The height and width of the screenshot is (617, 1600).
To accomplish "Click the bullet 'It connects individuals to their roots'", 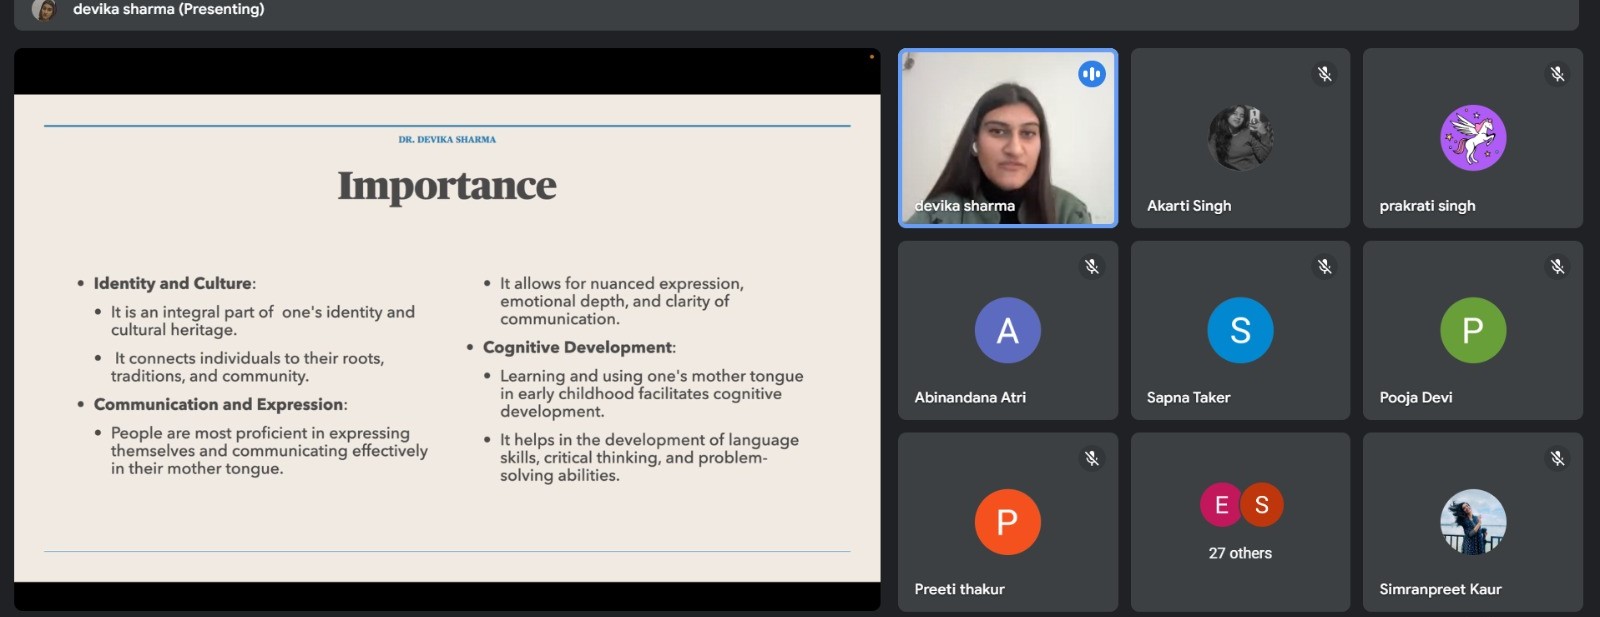I will 247,367.
